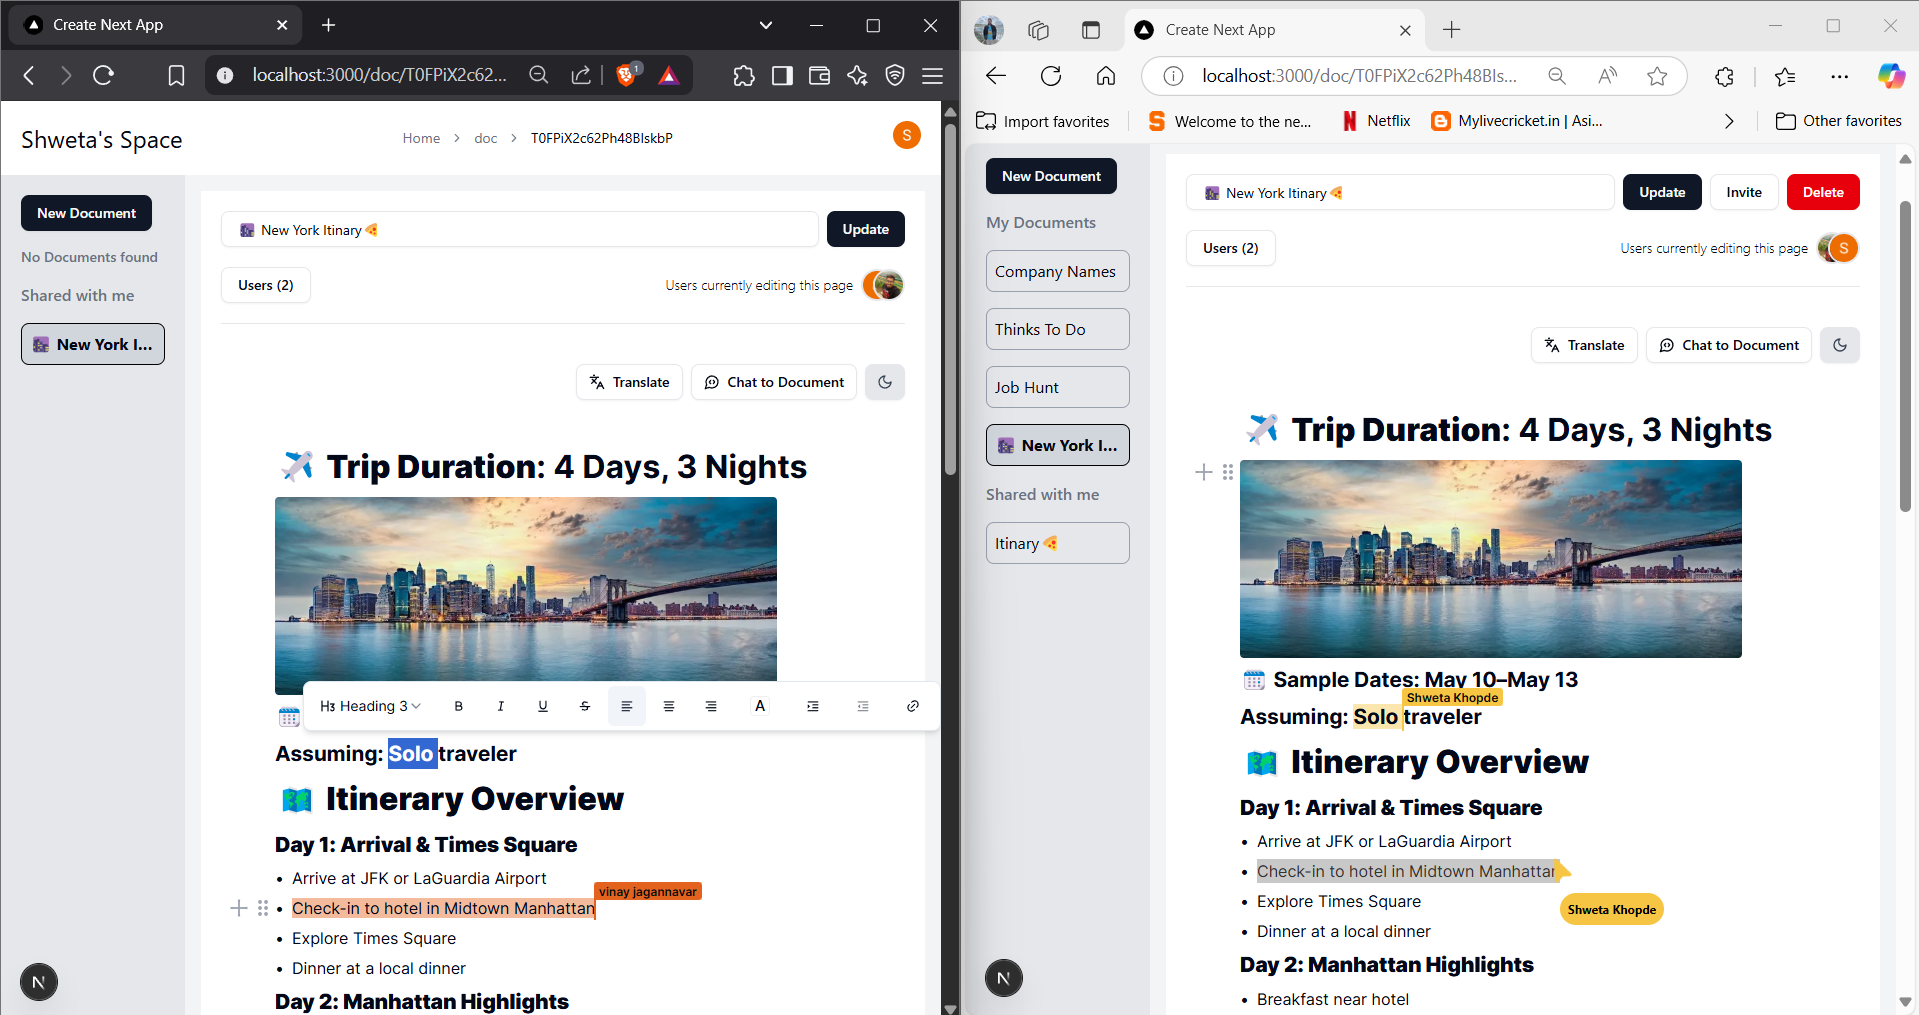Open the tab search dropdown arrow
Image resolution: width=1919 pixels, height=1015 pixels.
(766, 25)
